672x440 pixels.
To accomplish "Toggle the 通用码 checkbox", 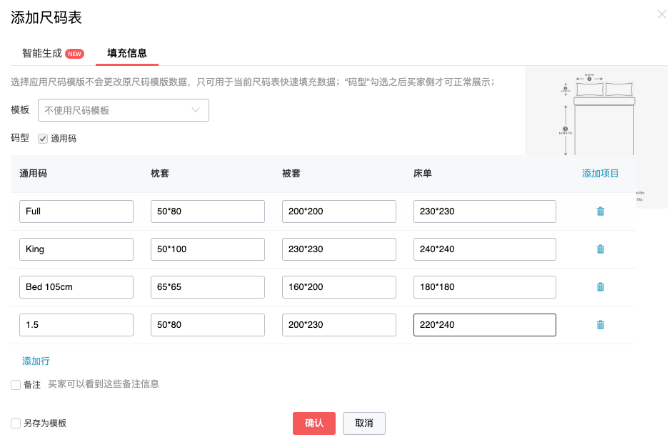I will click(43, 138).
